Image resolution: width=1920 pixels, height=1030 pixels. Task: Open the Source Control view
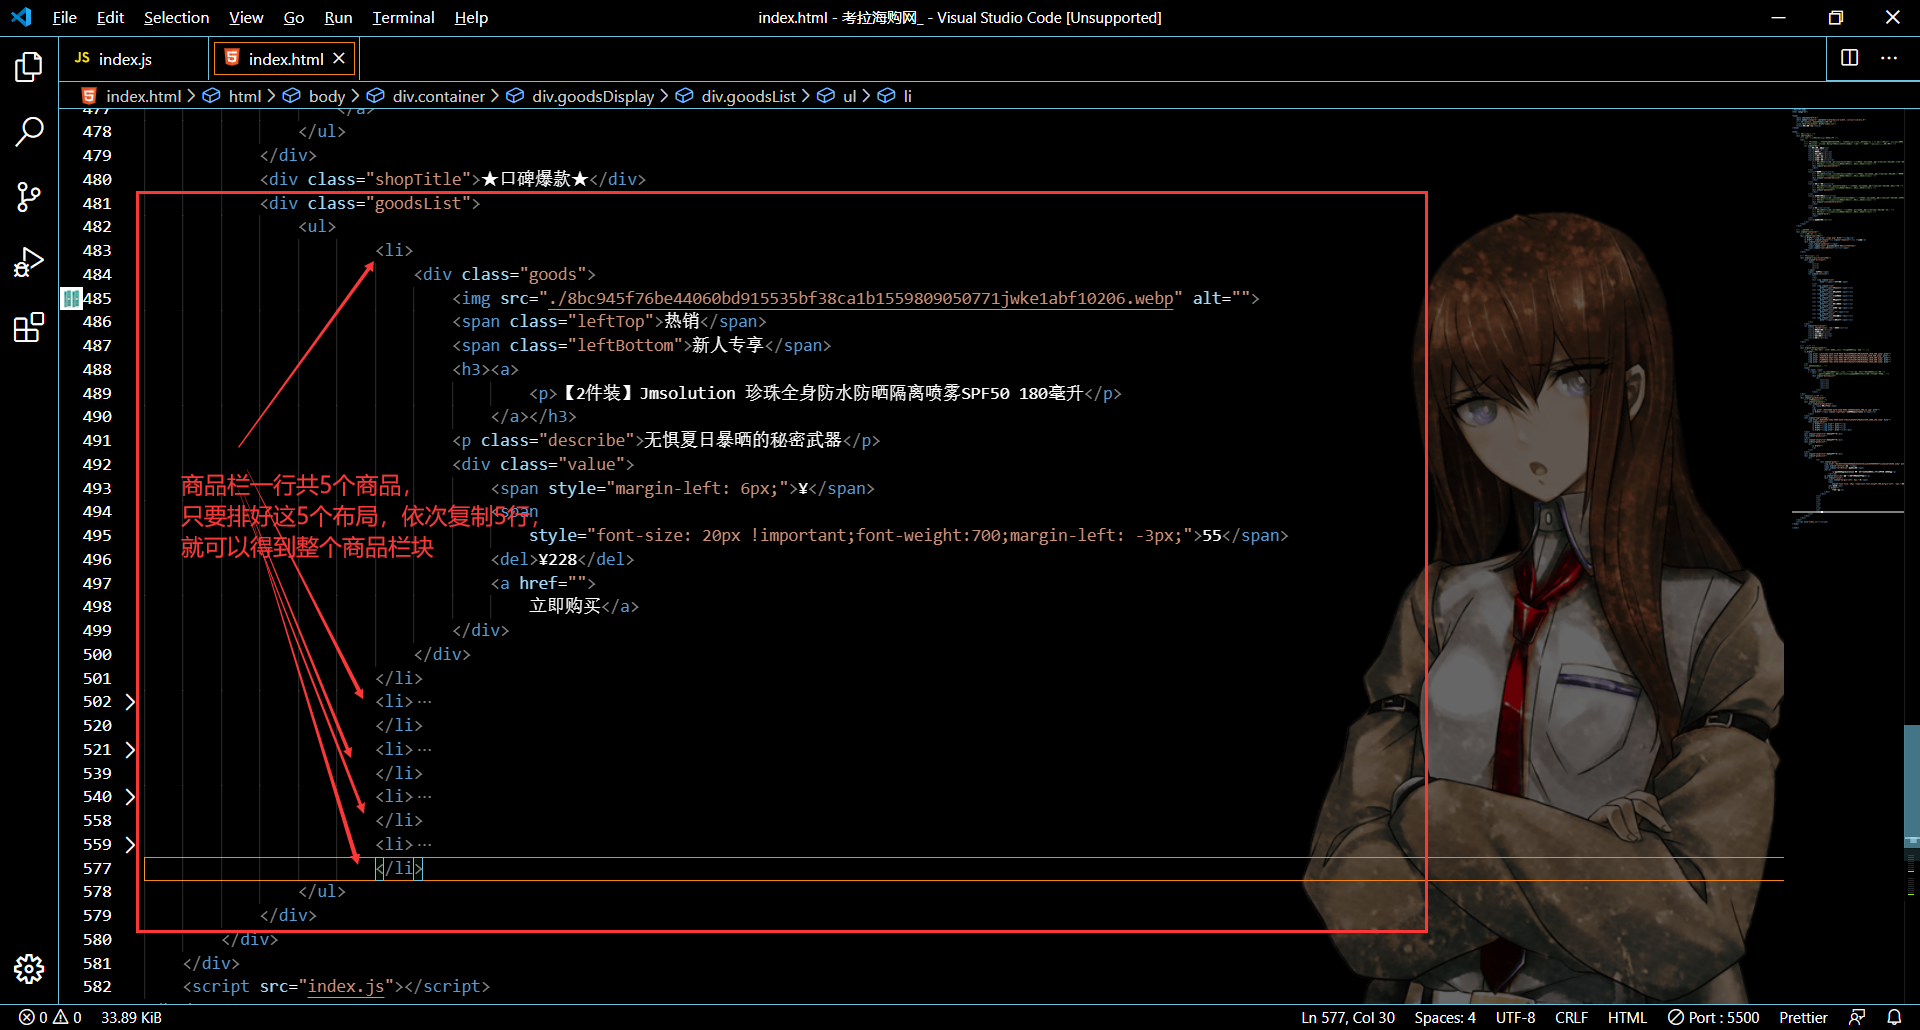[x=29, y=196]
